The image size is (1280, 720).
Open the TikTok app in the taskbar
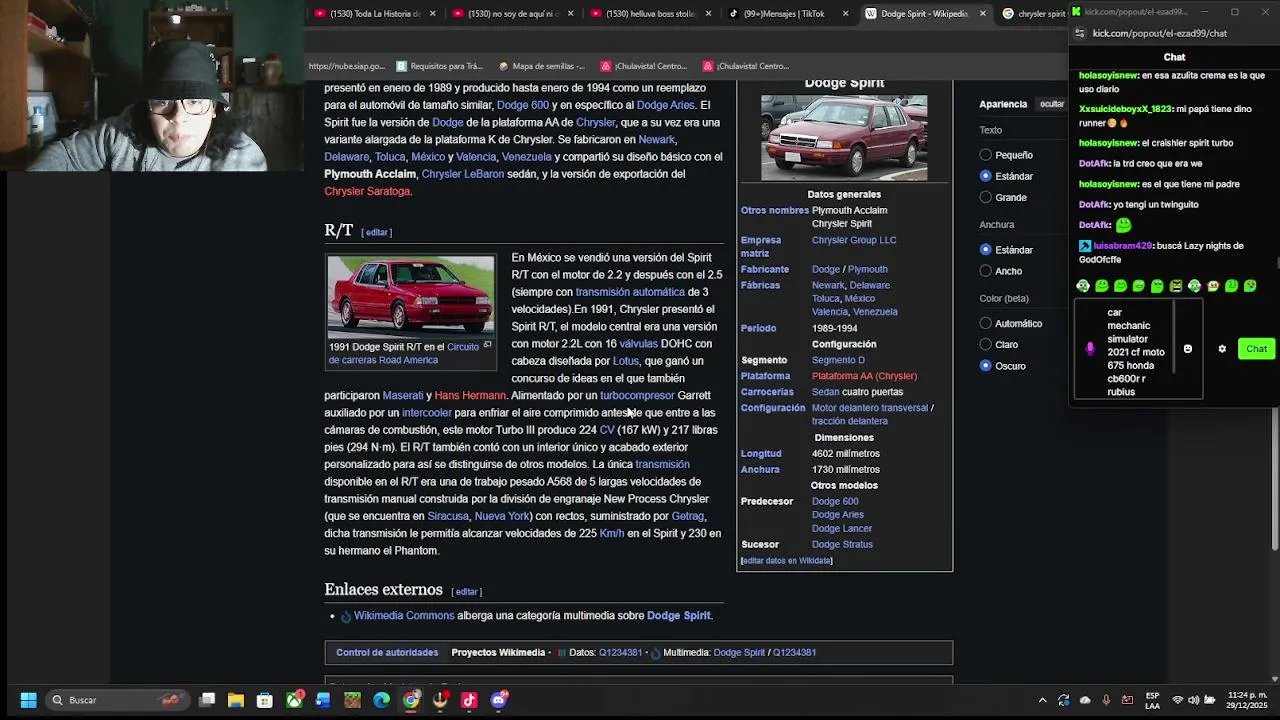click(x=469, y=700)
